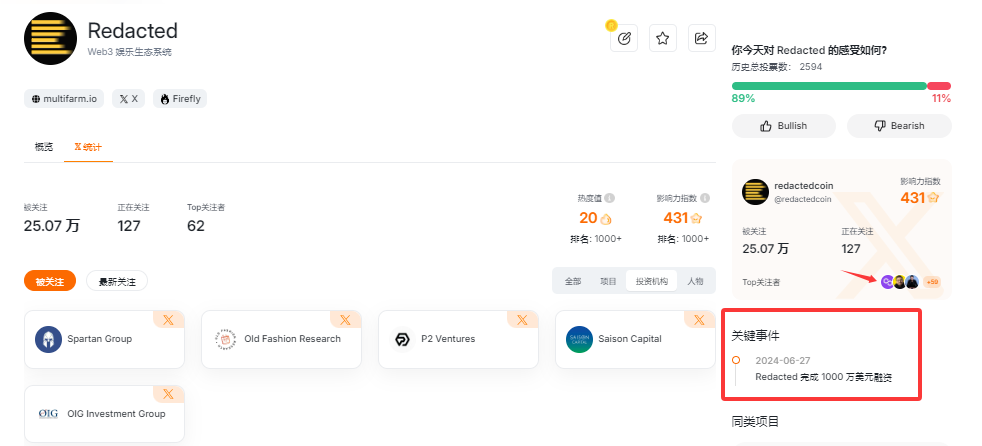Open the Spartan Group card
This screenshot has height=446, width=982.
click(104, 339)
